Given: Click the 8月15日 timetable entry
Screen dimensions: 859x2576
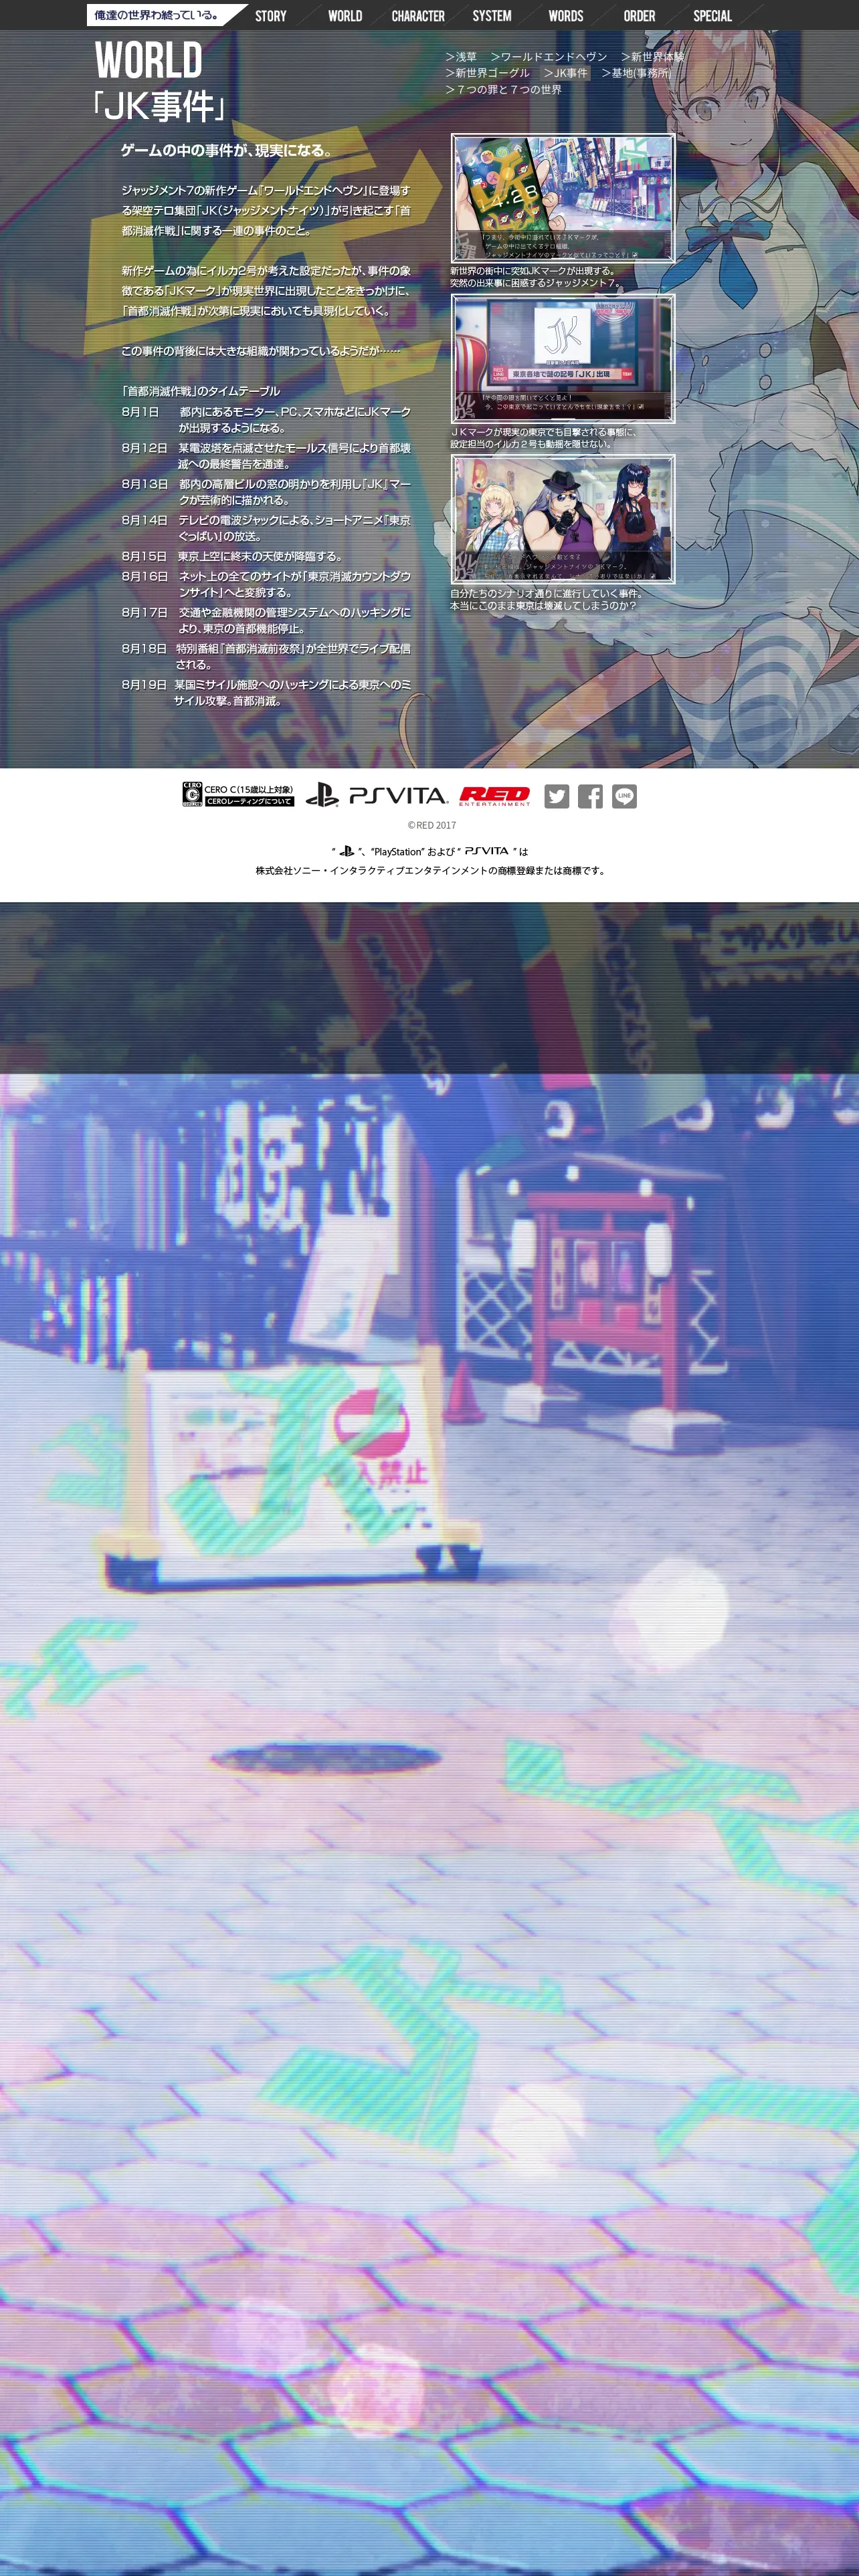Looking at the screenshot, I should click(232, 556).
